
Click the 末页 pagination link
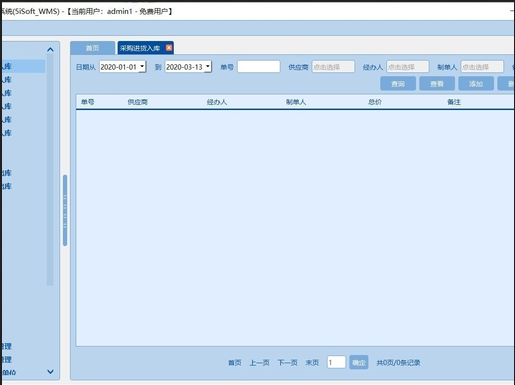(x=312, y=363)
